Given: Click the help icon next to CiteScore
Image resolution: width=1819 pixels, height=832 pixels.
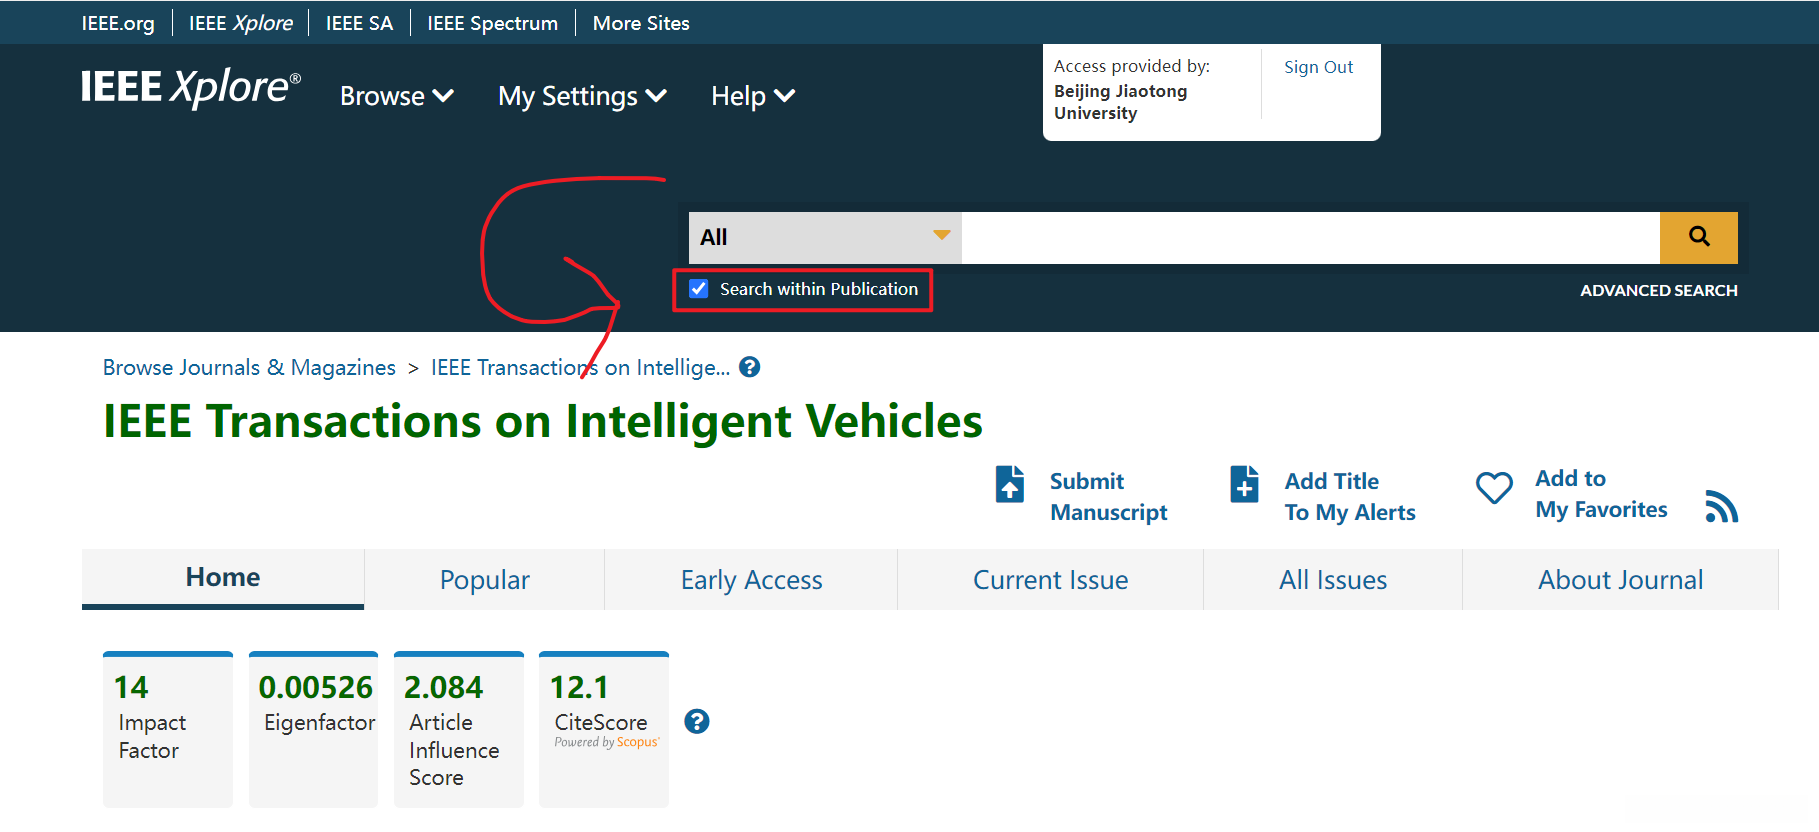Looking at the screenshot, I should tap(697, 721).
